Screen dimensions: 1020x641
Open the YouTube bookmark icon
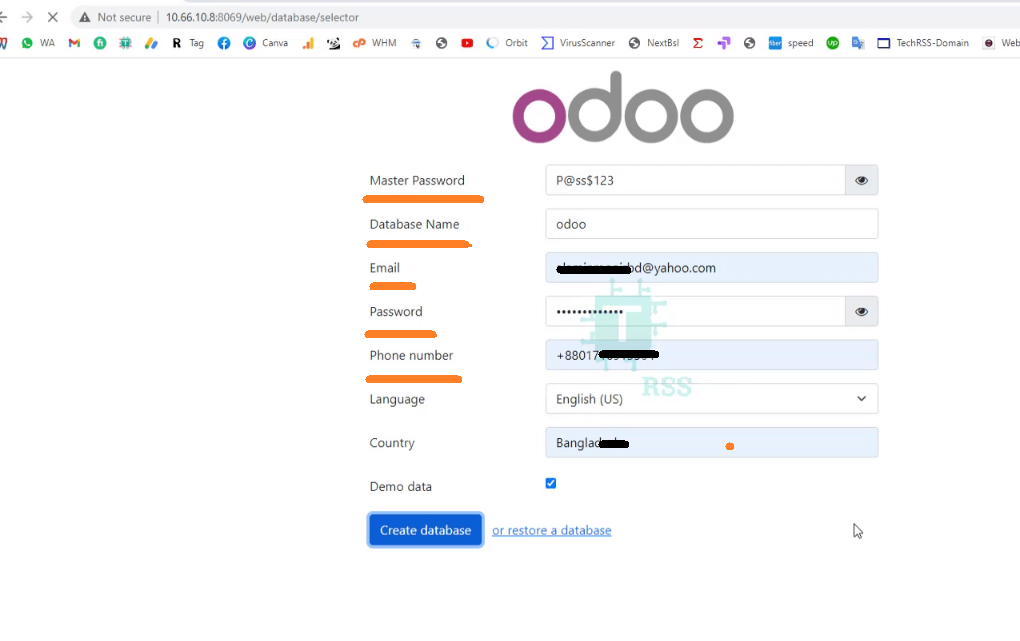pyautogui.click(x=467, y=43)
